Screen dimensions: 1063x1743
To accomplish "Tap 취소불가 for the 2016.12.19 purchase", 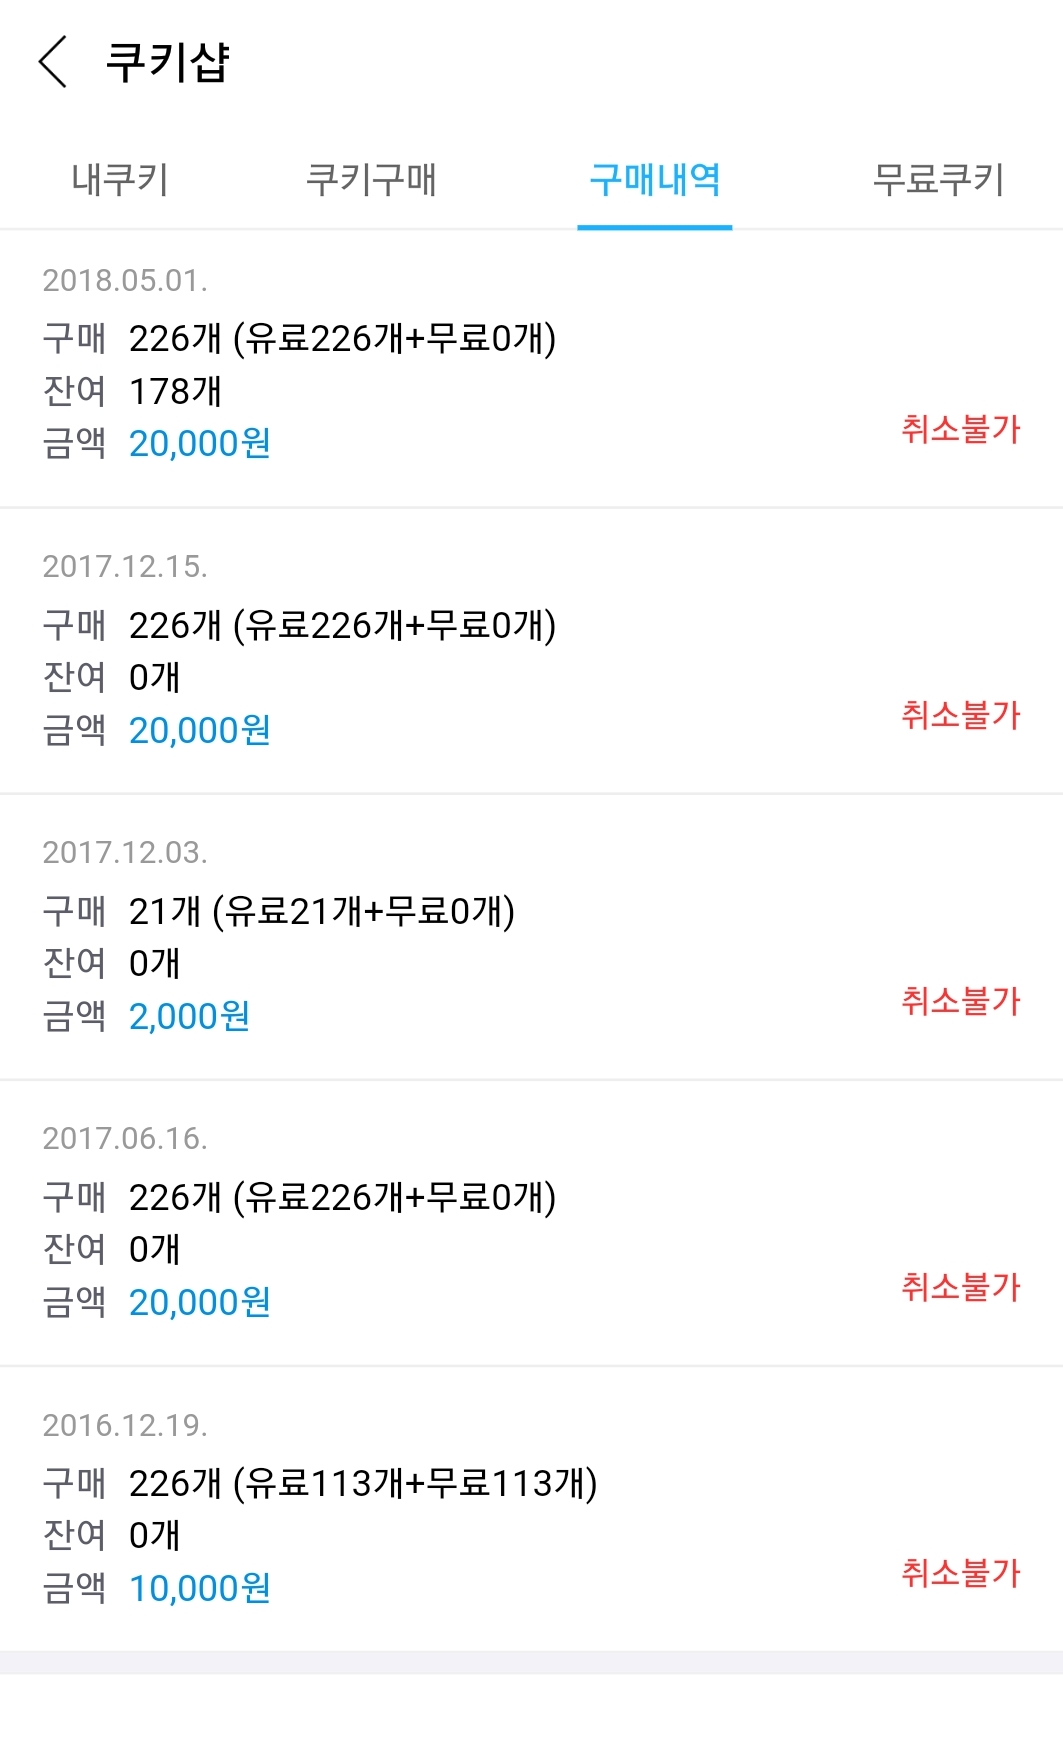I will coord(961,1573).
